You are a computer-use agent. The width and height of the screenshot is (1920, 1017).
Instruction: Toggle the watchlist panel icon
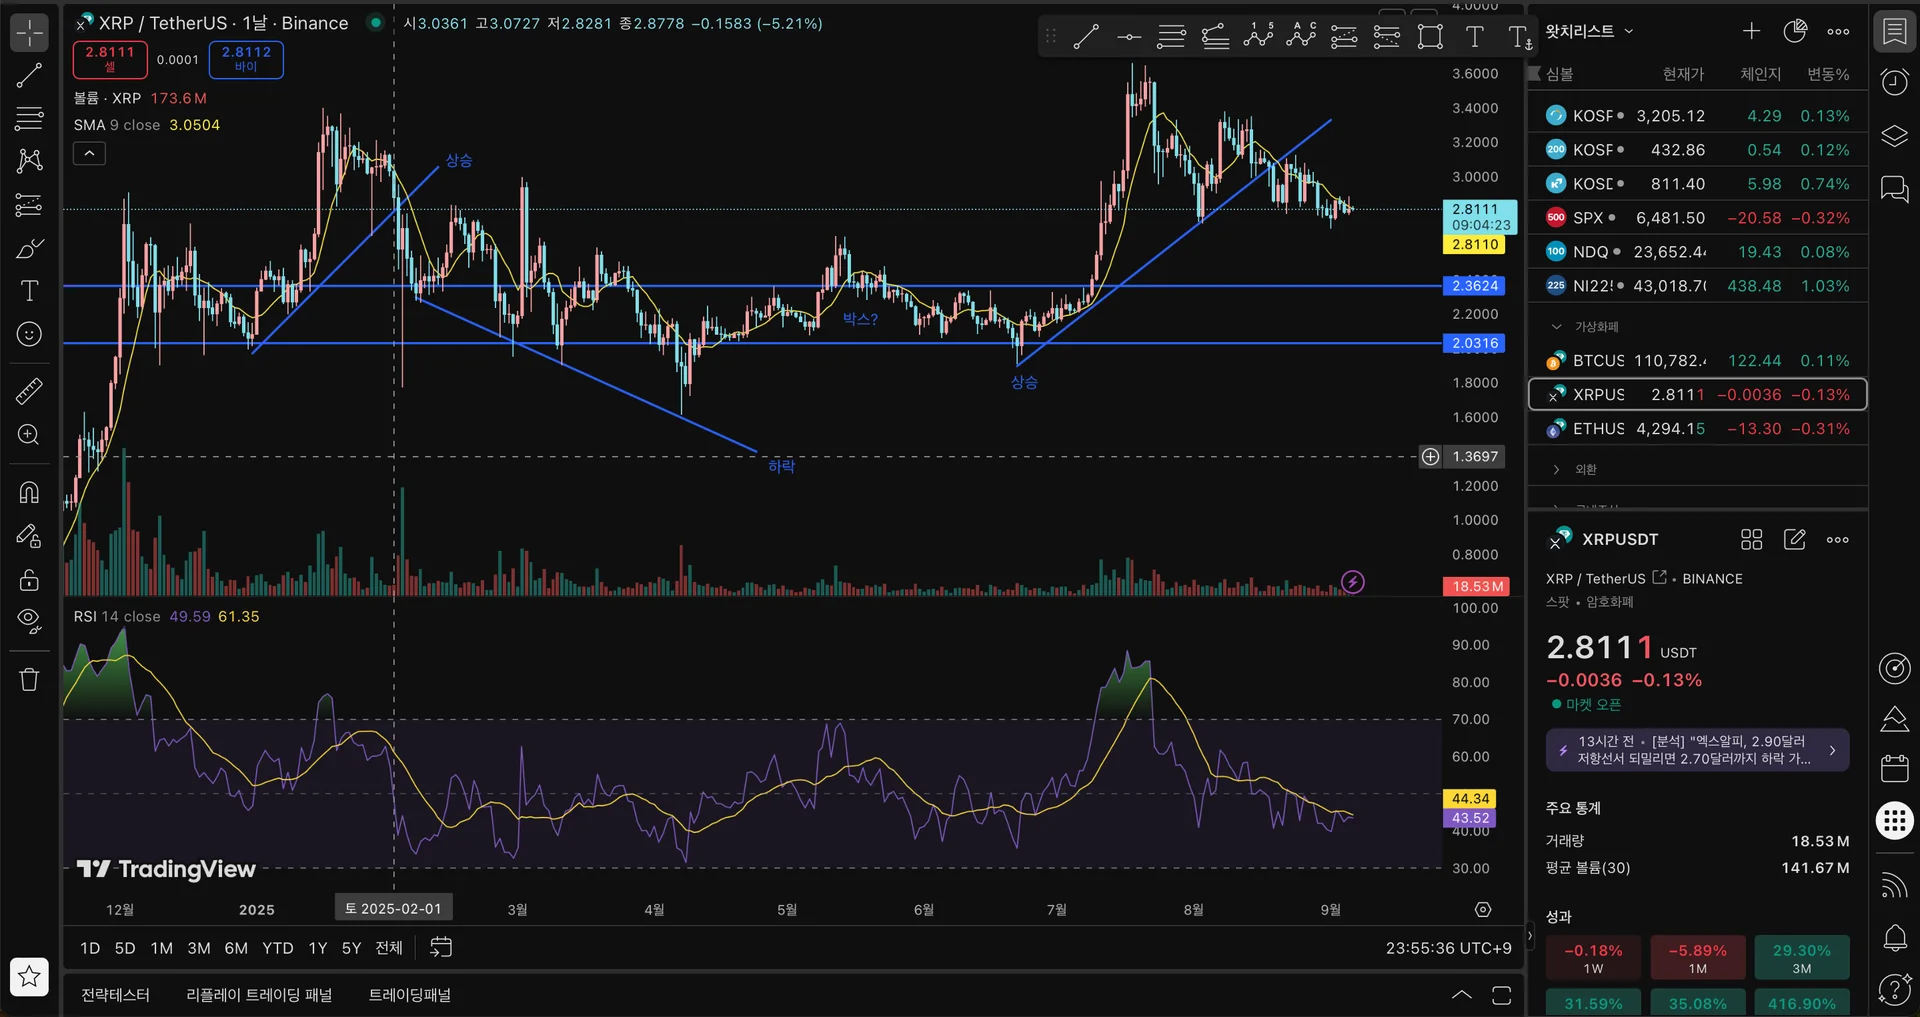[x=1895, y=31]
